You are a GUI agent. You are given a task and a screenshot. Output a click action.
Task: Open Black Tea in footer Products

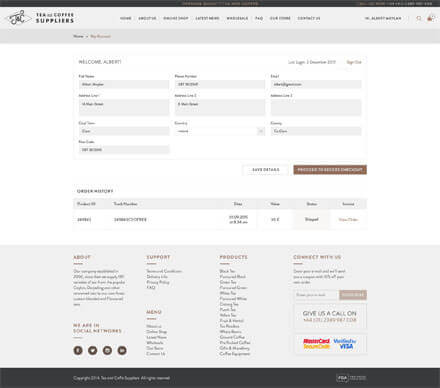pos(227,271)
